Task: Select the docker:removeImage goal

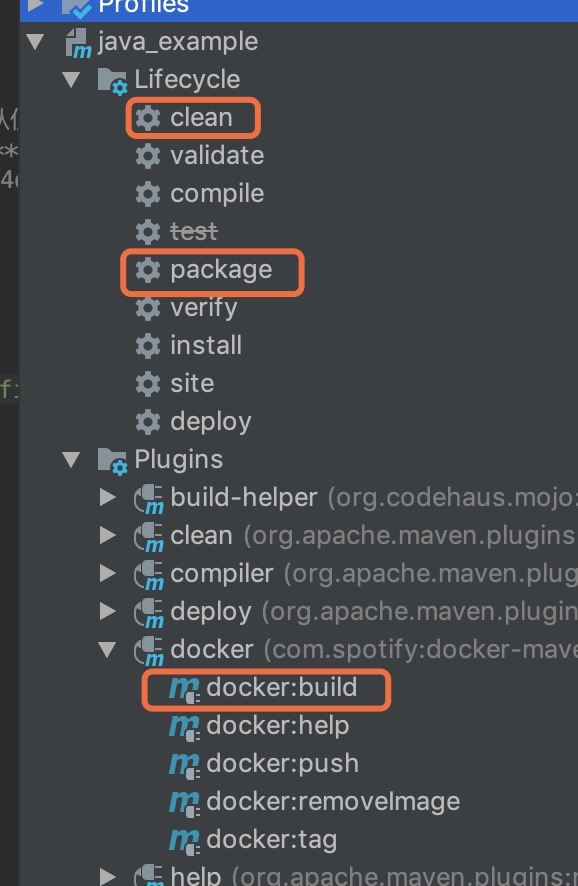Action: point(333,802)
